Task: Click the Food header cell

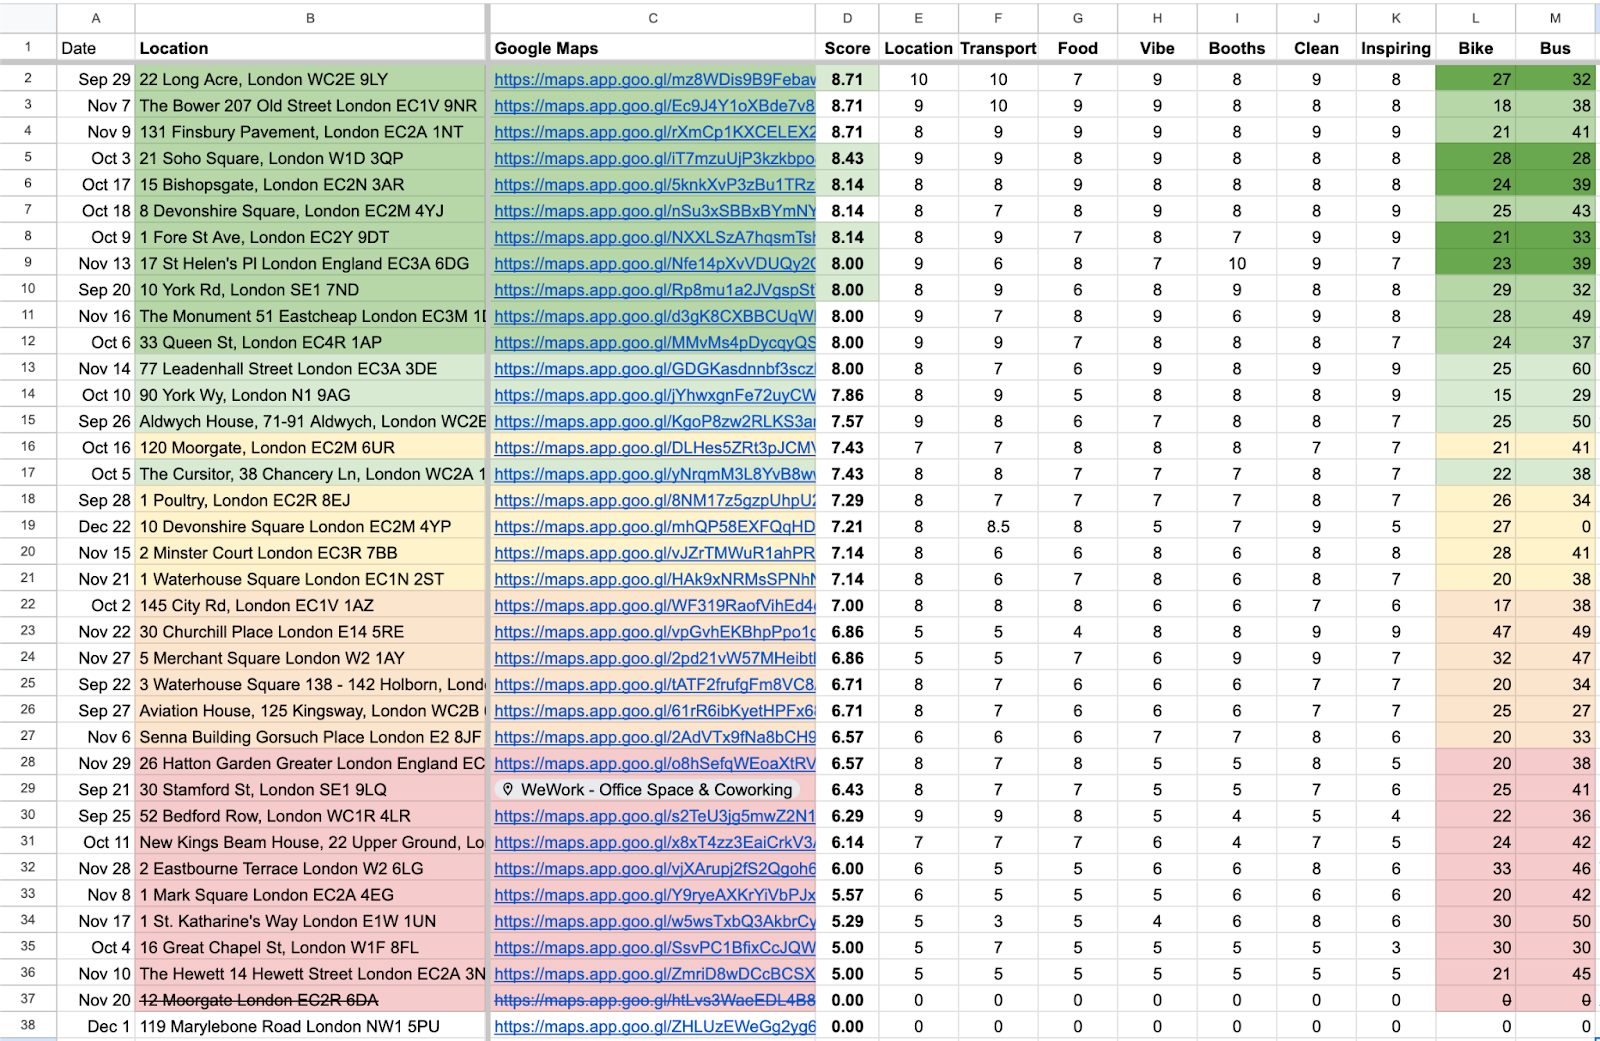Action: coord(1077,48)
